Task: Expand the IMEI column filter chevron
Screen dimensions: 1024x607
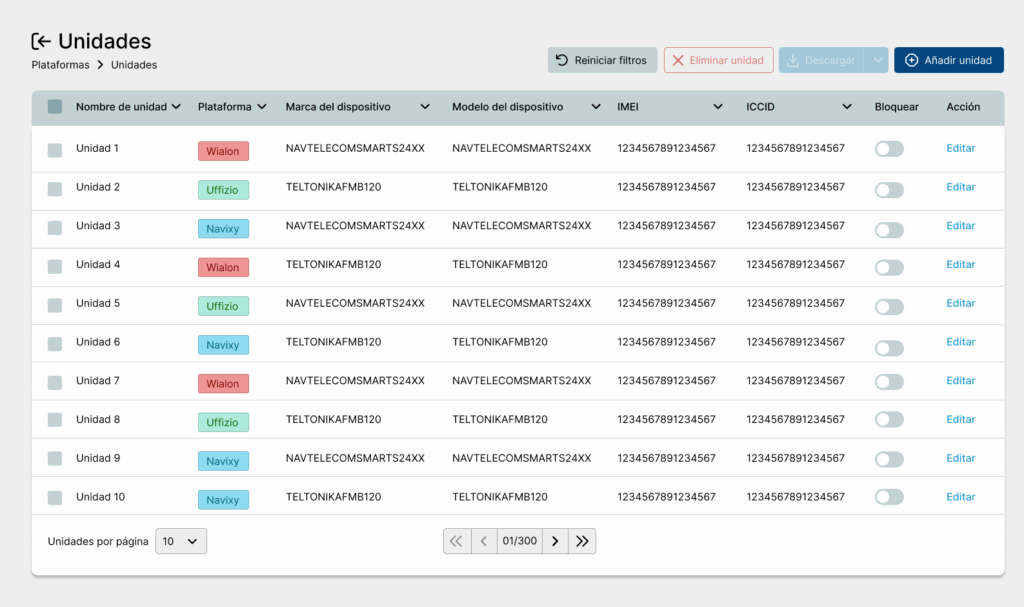Action: [717, 107]
